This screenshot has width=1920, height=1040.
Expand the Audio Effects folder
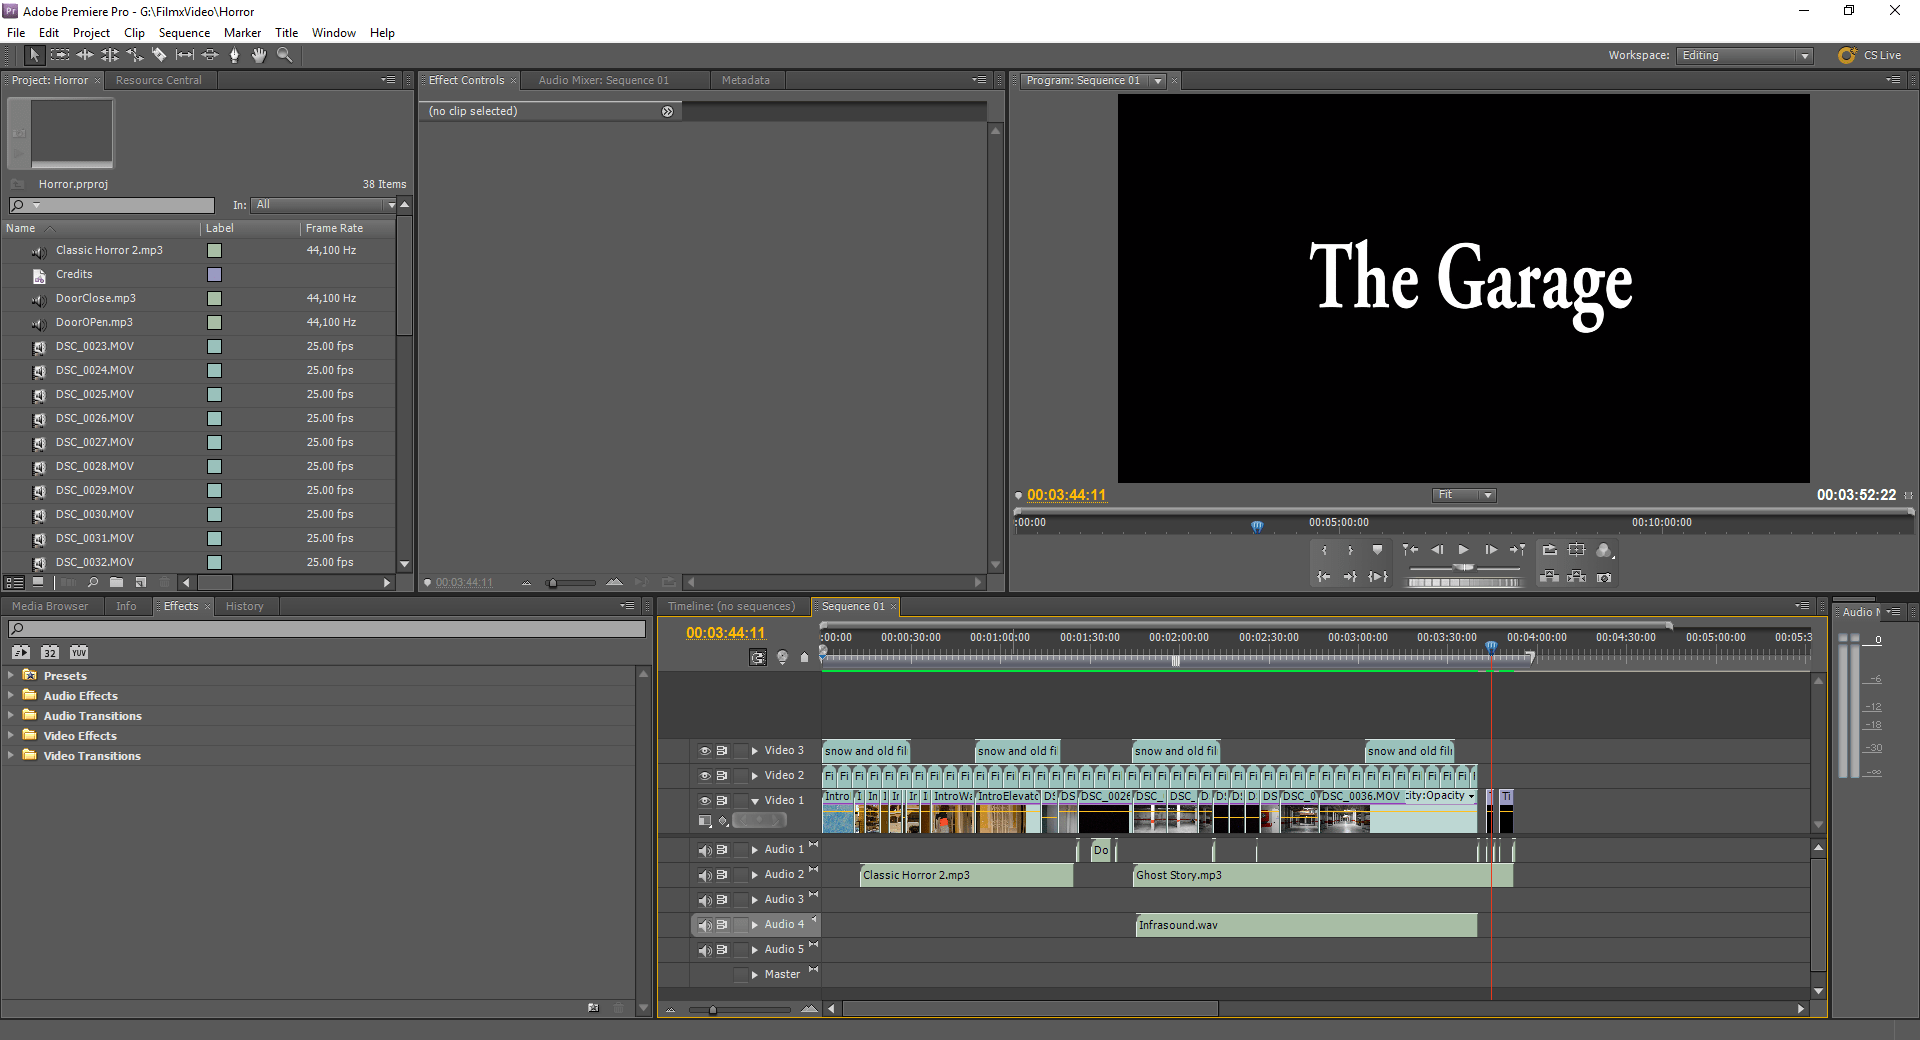click(x=11, y=696)
